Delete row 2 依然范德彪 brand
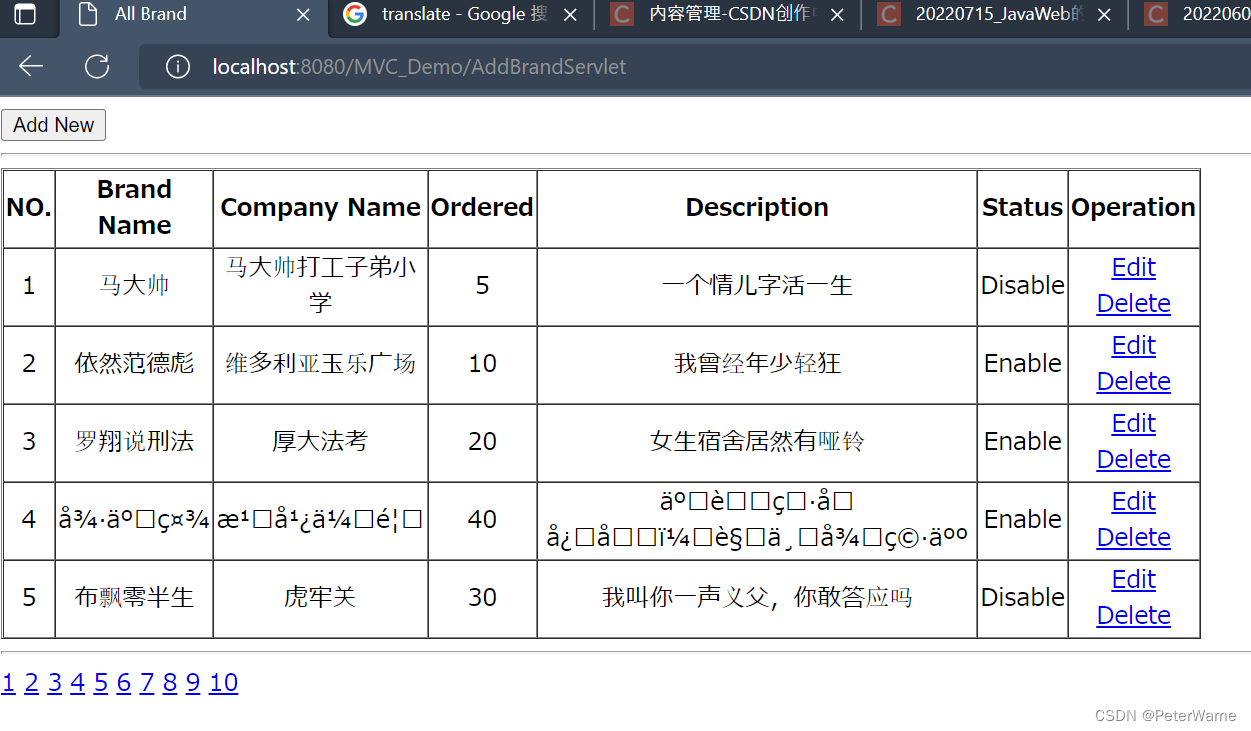Image resolution: width=1251 pixels, height=731 pixels. tap(1133, 382)
